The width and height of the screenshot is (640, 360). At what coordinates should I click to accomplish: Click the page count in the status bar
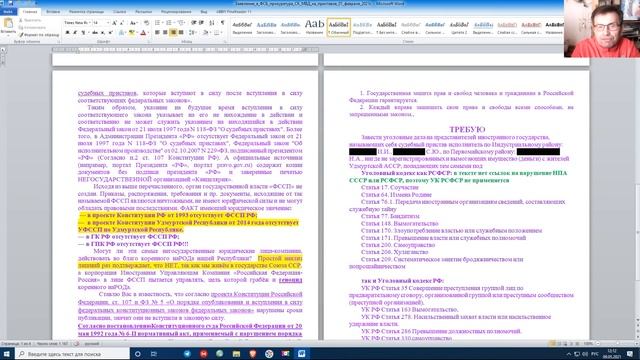(16, 344)
